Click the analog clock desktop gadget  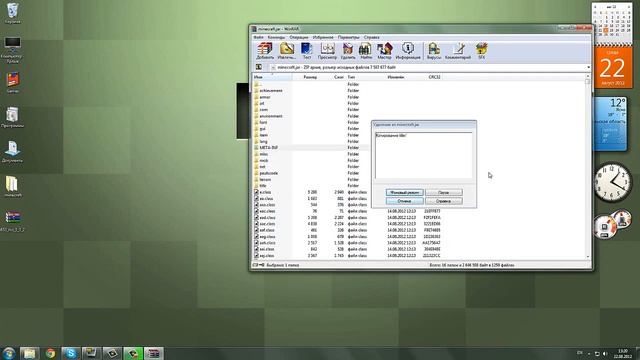click(613, 182)
